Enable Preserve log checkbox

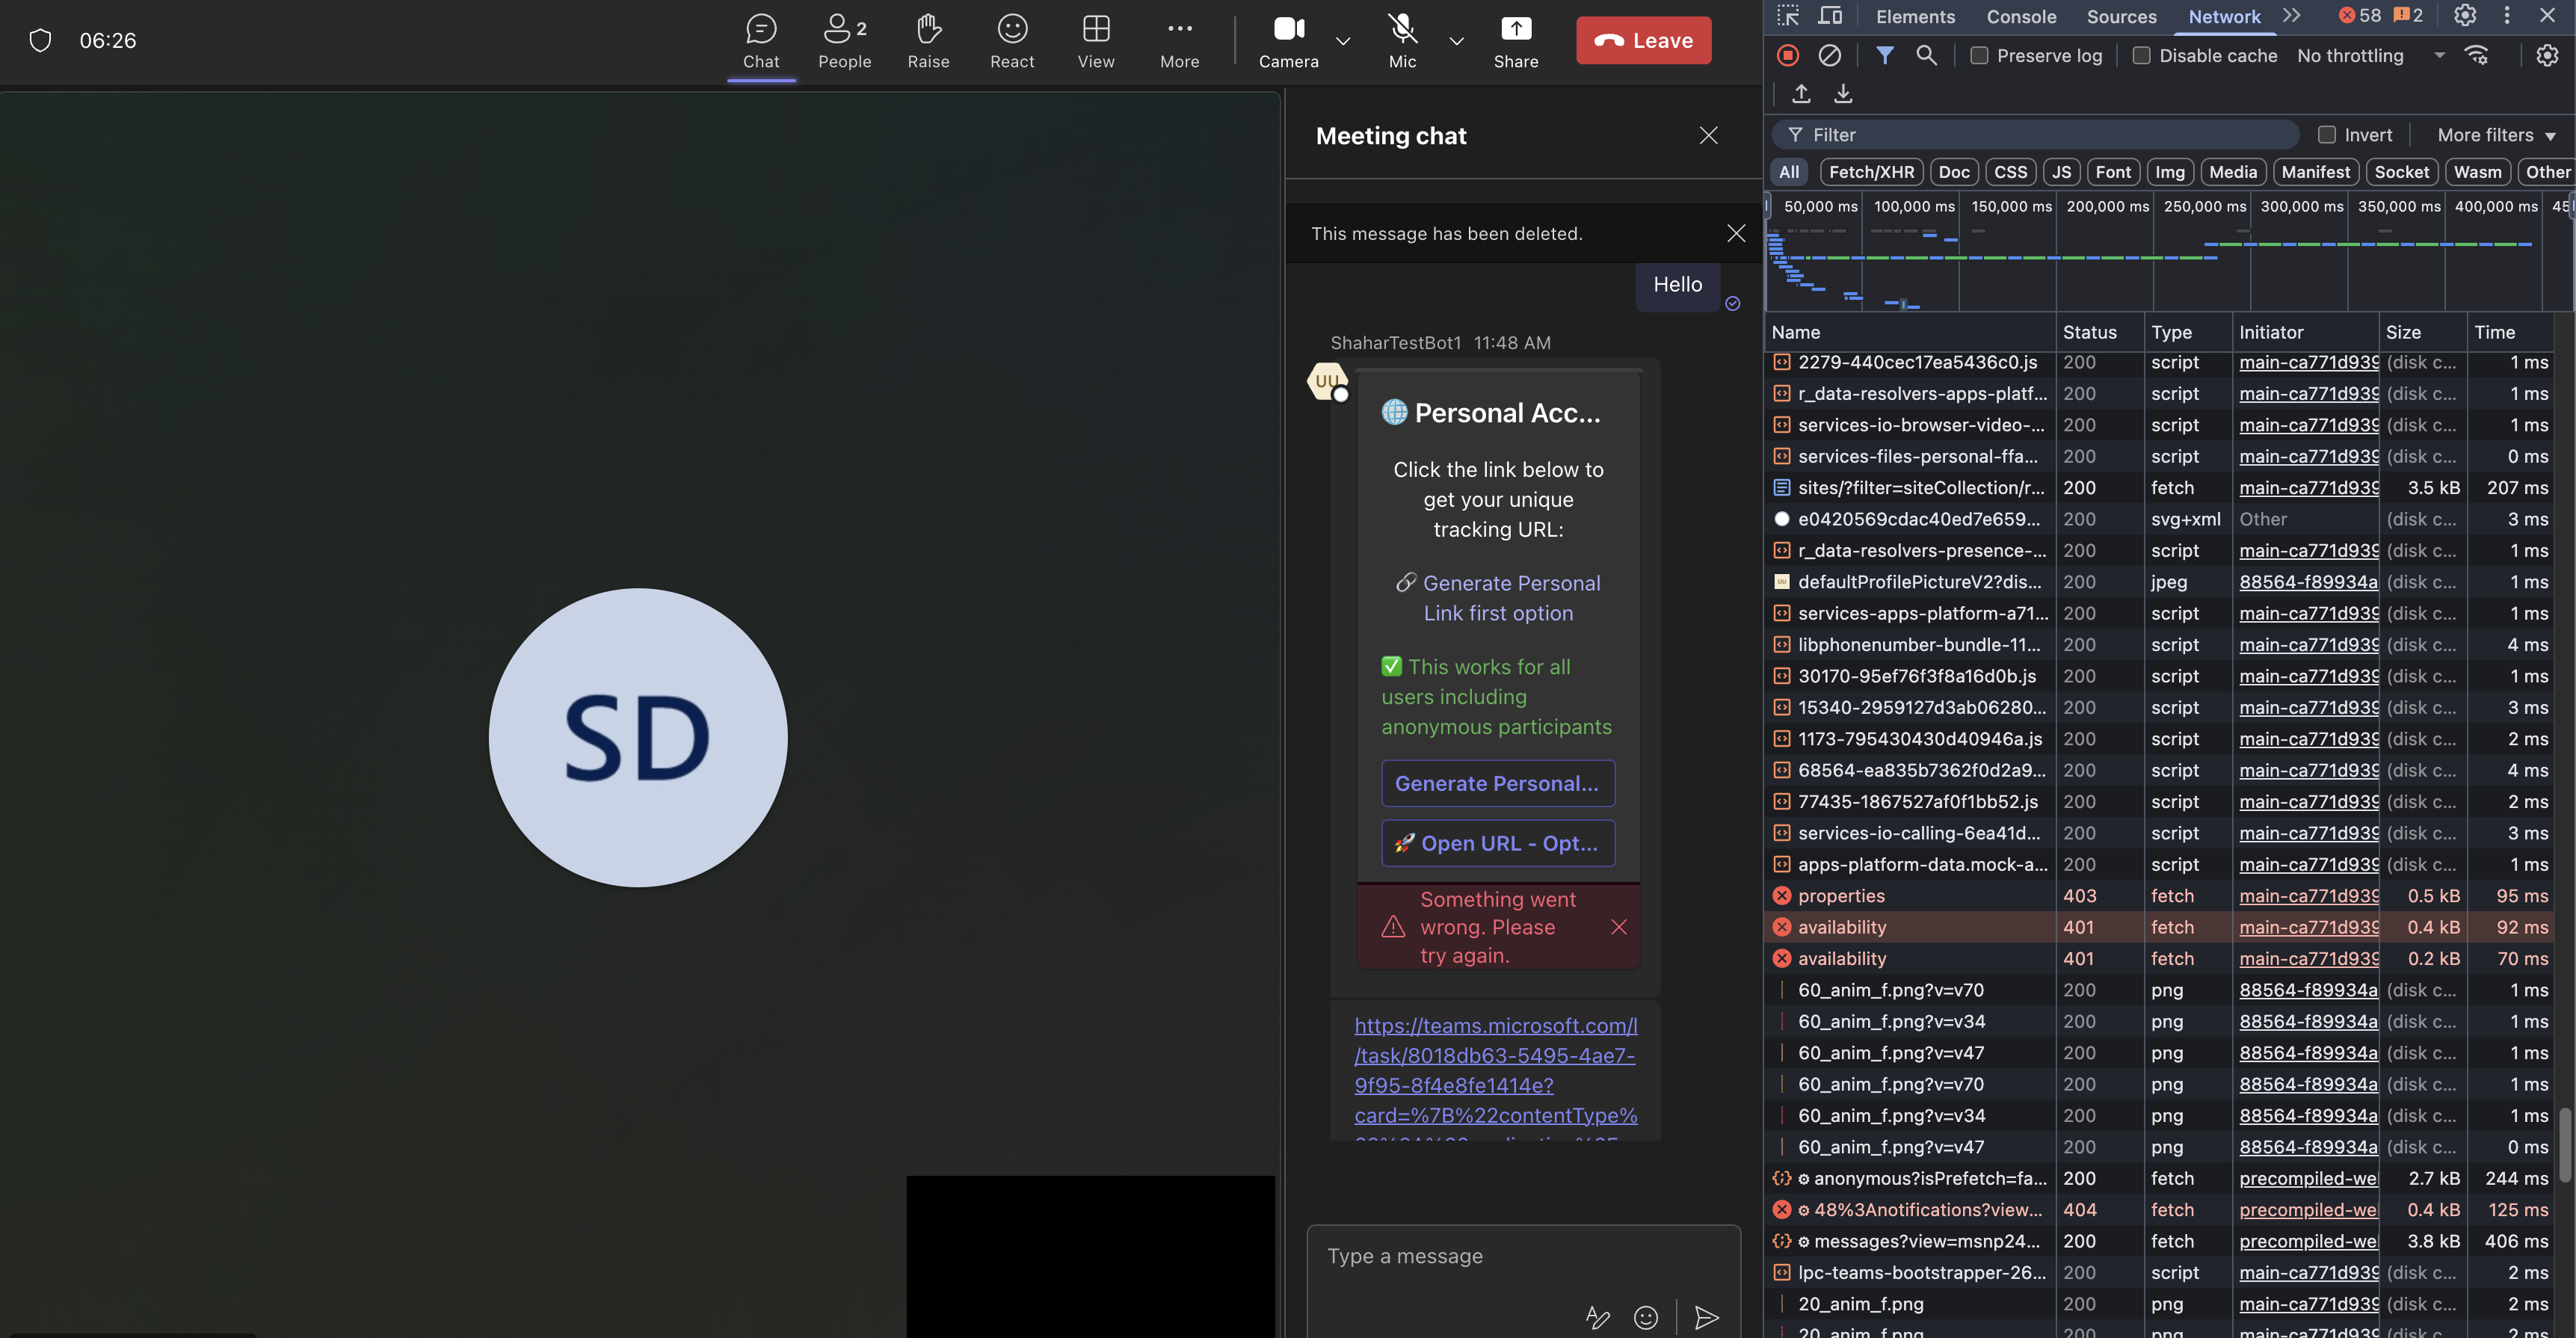(x=1979, y=56)
